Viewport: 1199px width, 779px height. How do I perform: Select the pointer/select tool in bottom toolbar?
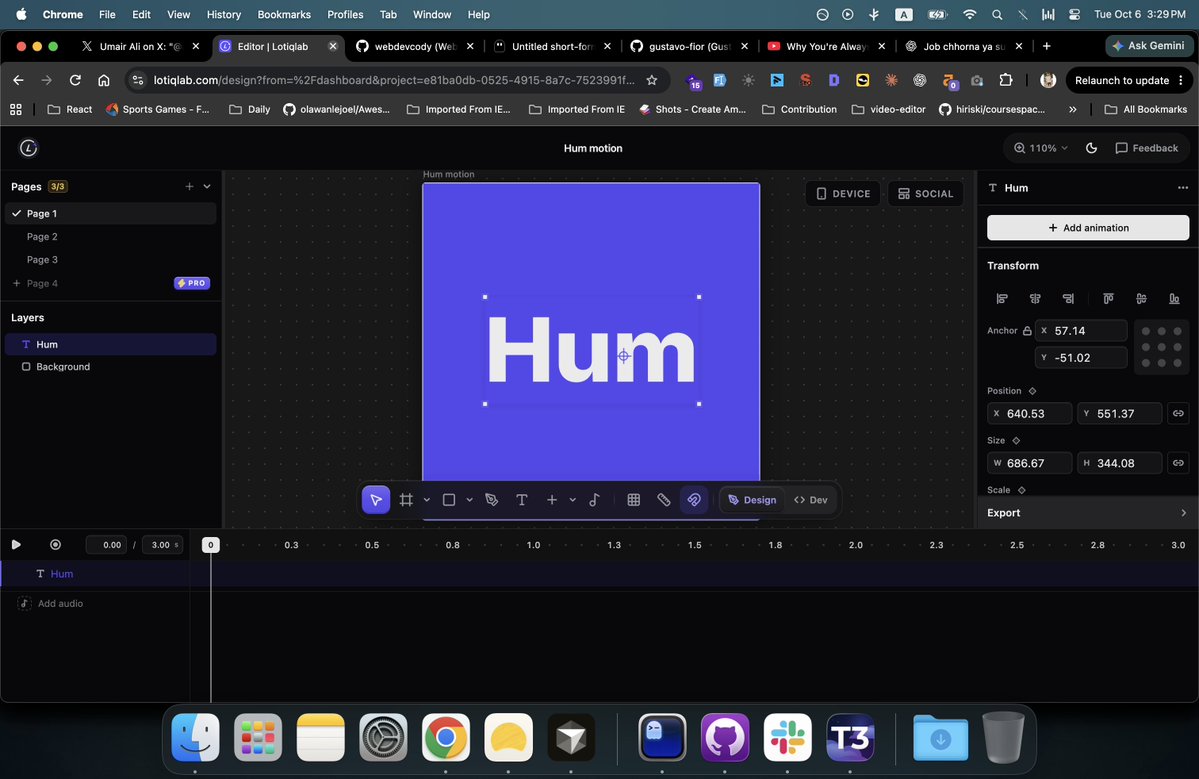pos(375,500)
